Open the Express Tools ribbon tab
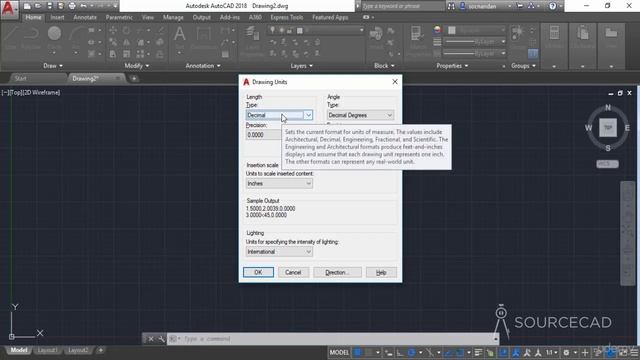 (287, 17)
